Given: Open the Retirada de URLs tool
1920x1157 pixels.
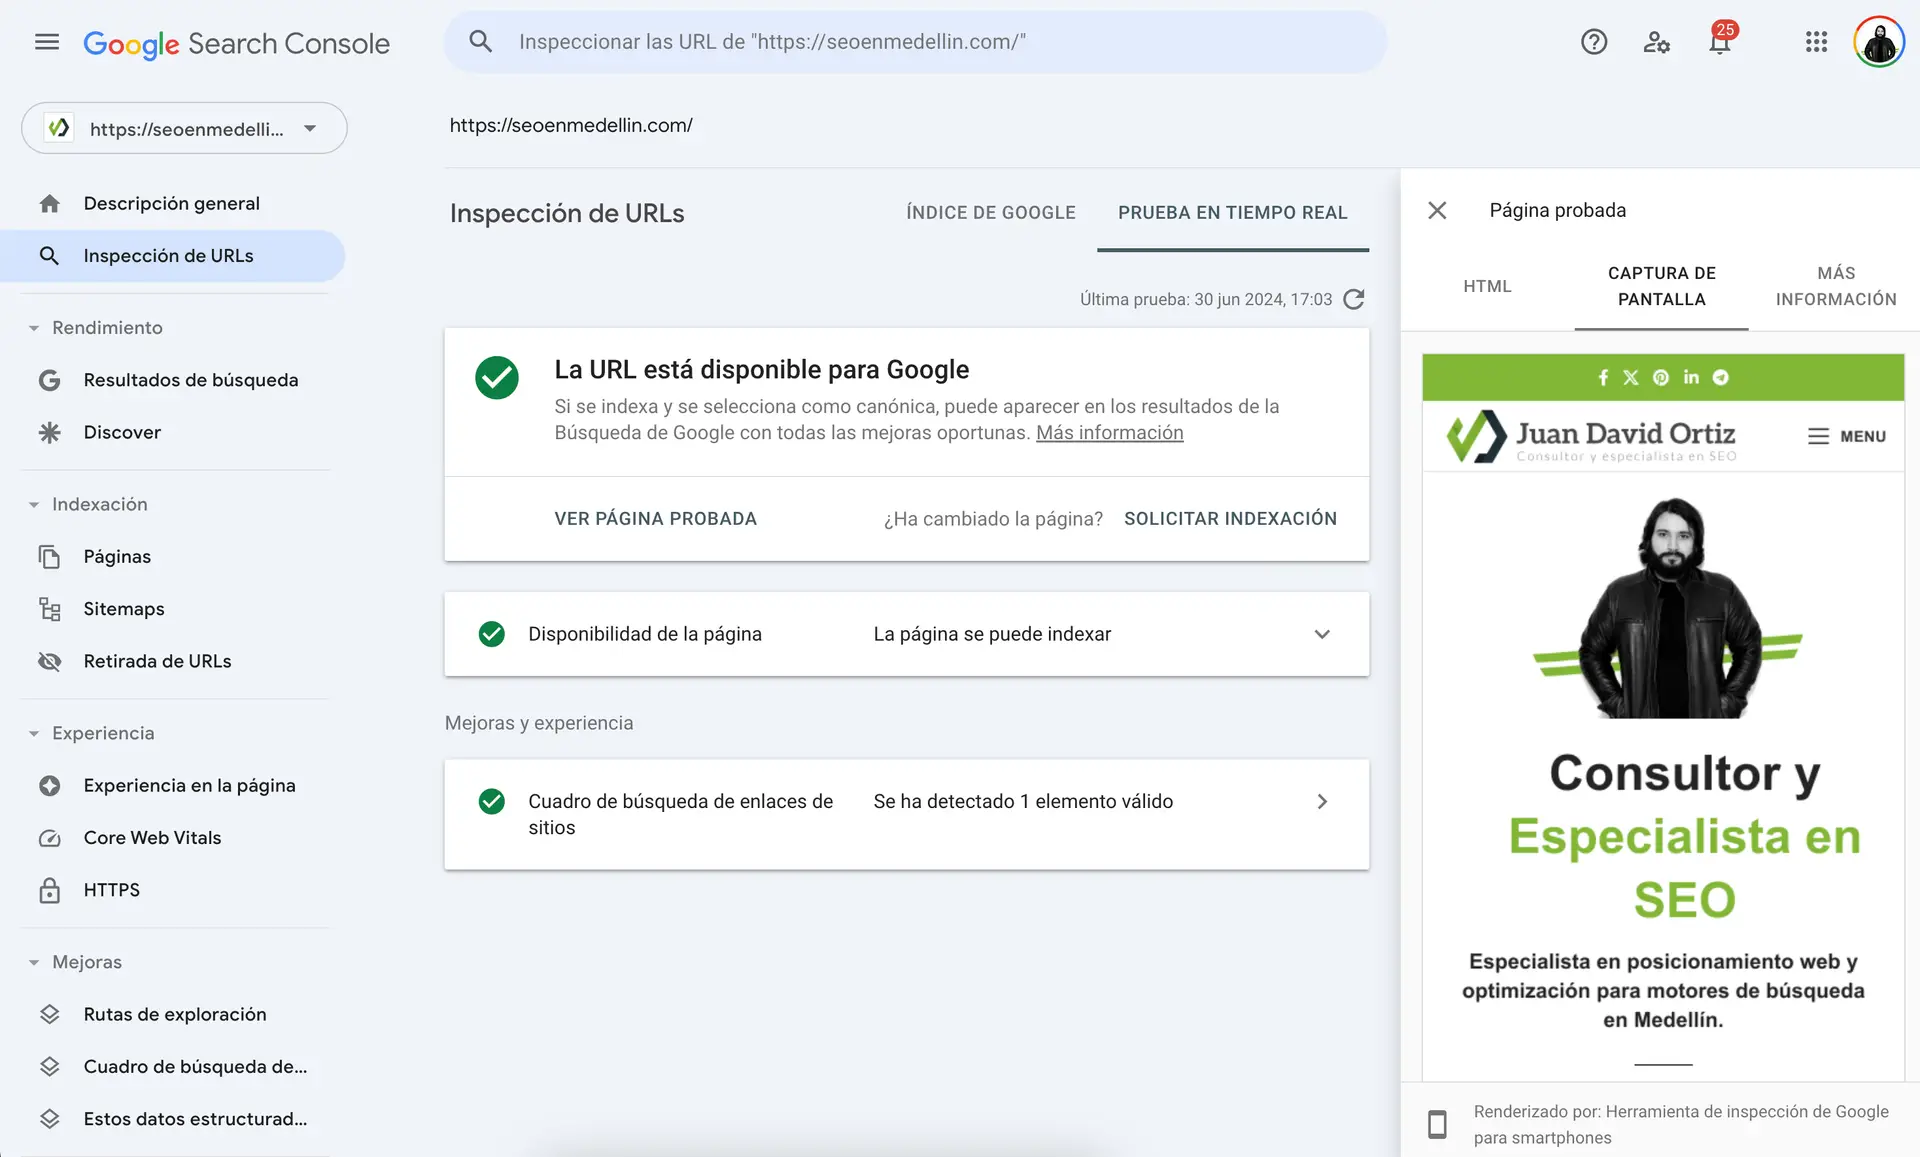Looking at the screenshot, I should click(x=157, y=660).
